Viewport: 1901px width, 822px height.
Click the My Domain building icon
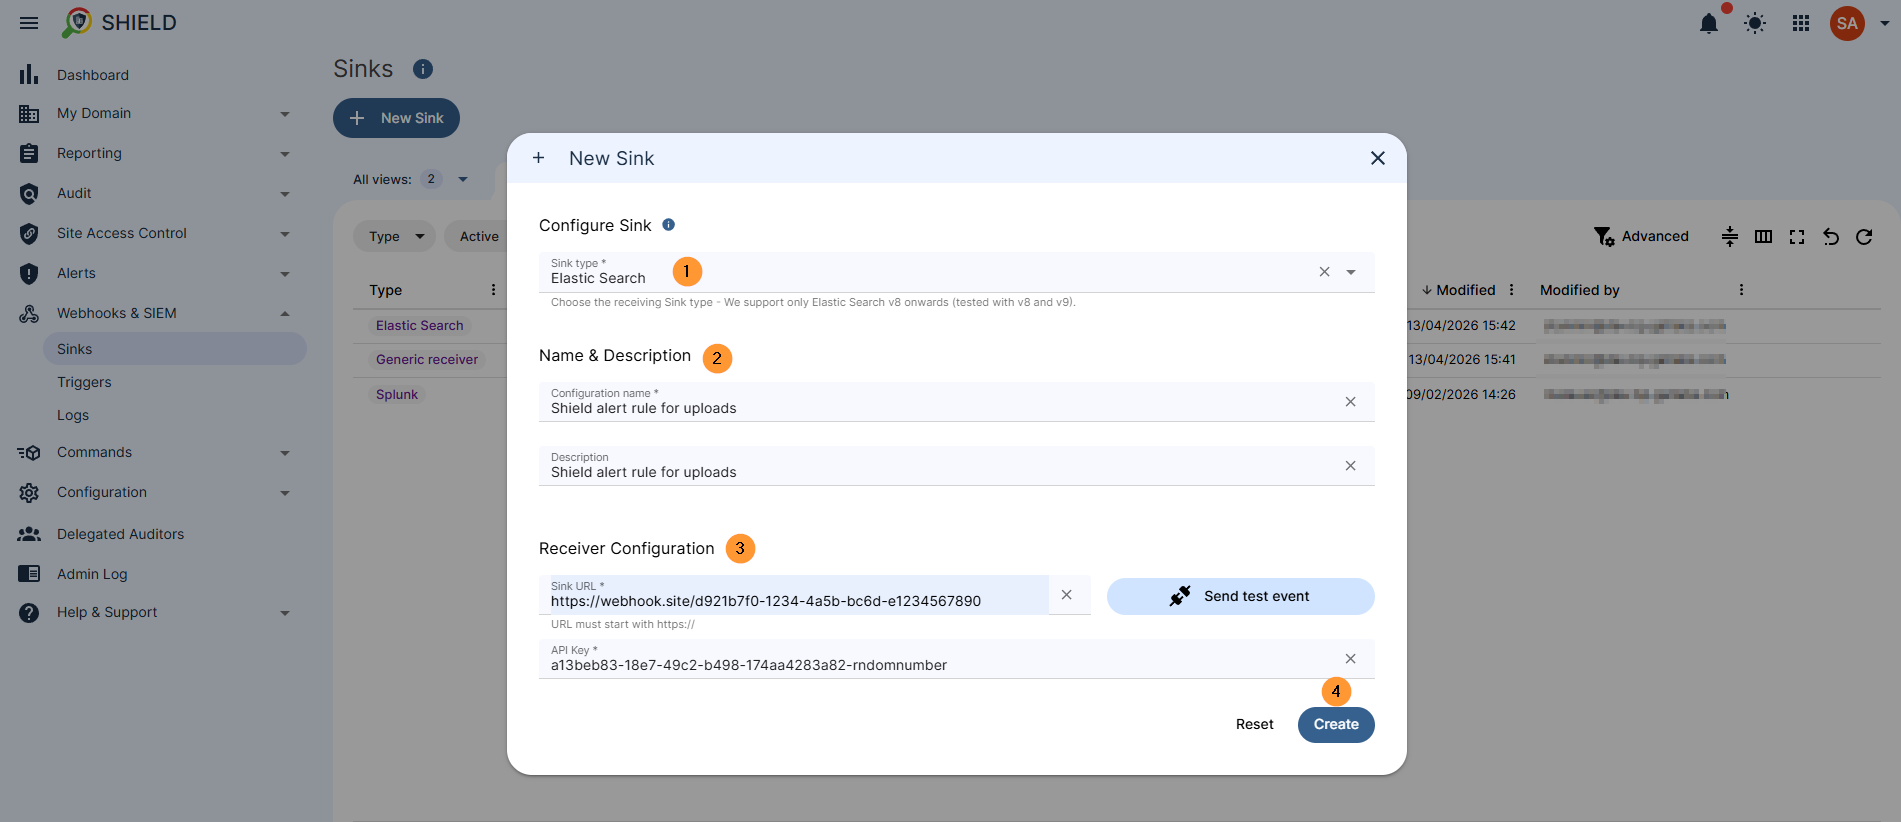[29, 114]
